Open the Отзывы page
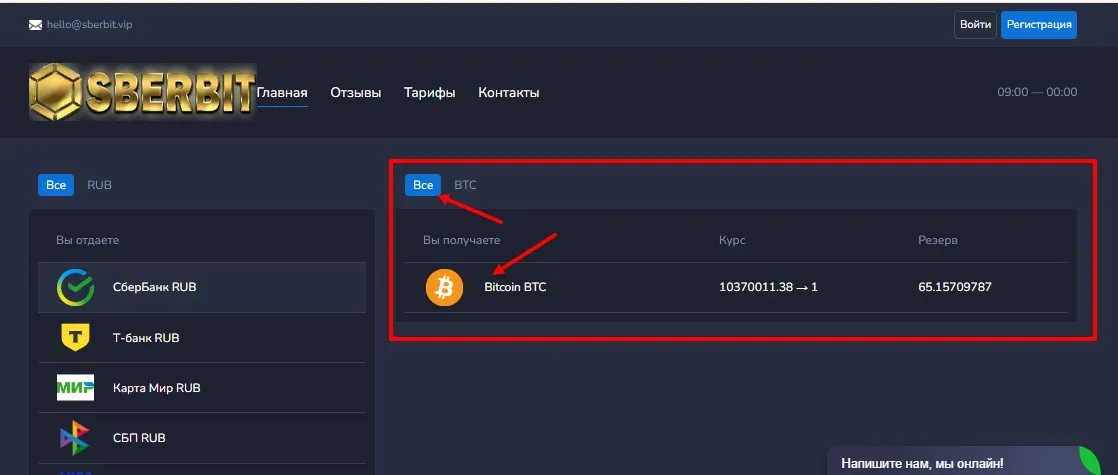The height and width of the screenshot is (475, 1118). click(x=356, y=93)
